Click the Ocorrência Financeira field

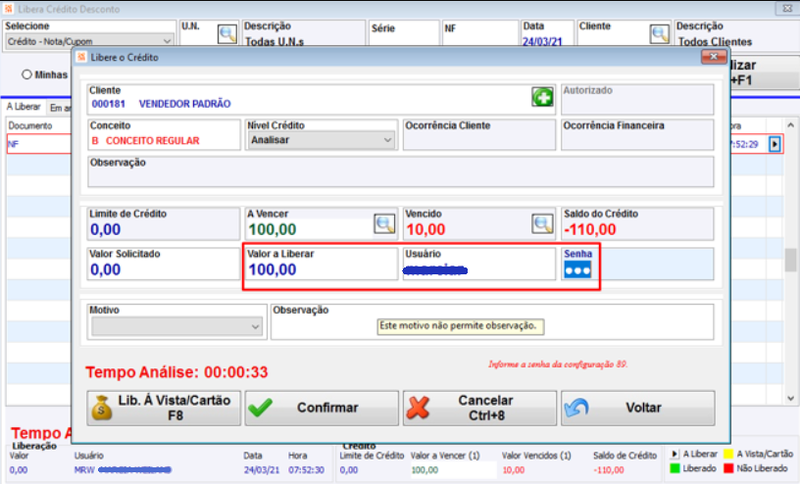point(638,135)
